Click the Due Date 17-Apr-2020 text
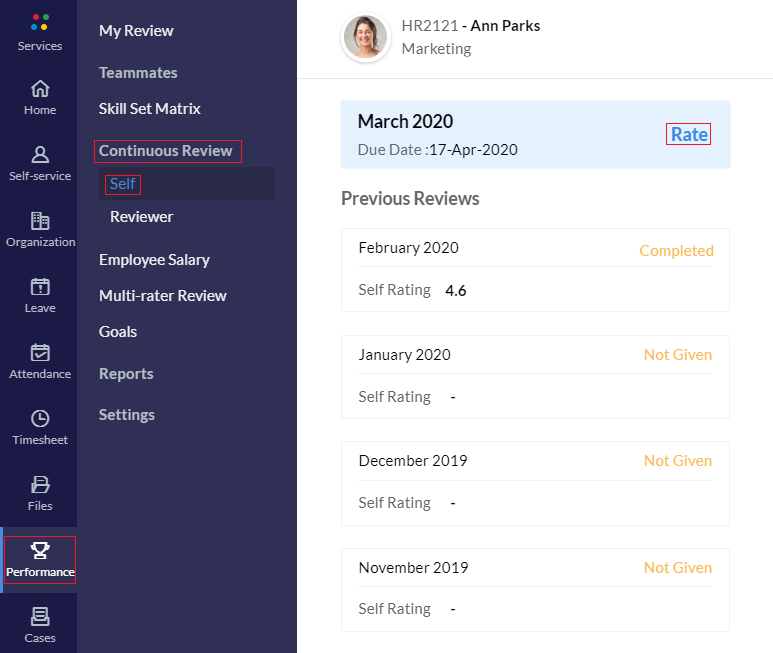The height and width of the screenshot is (653, 773). click(x=438, y=150)
